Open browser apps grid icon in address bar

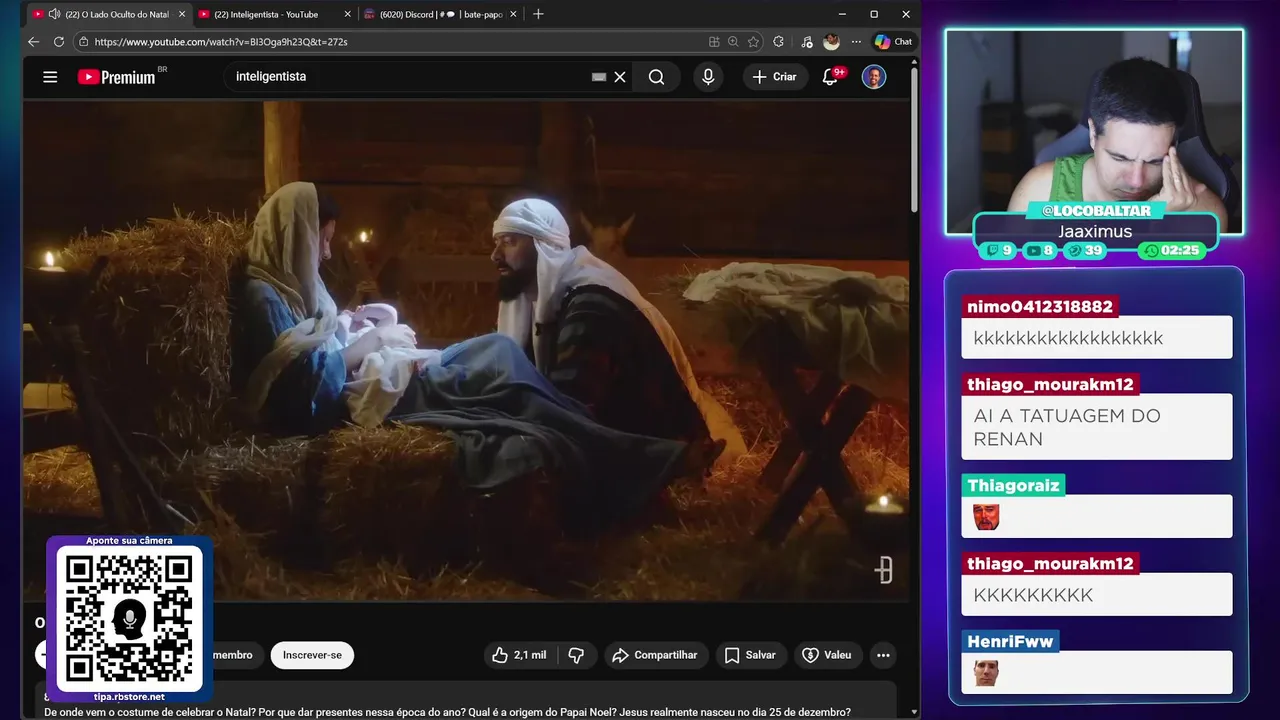[714, 42]
